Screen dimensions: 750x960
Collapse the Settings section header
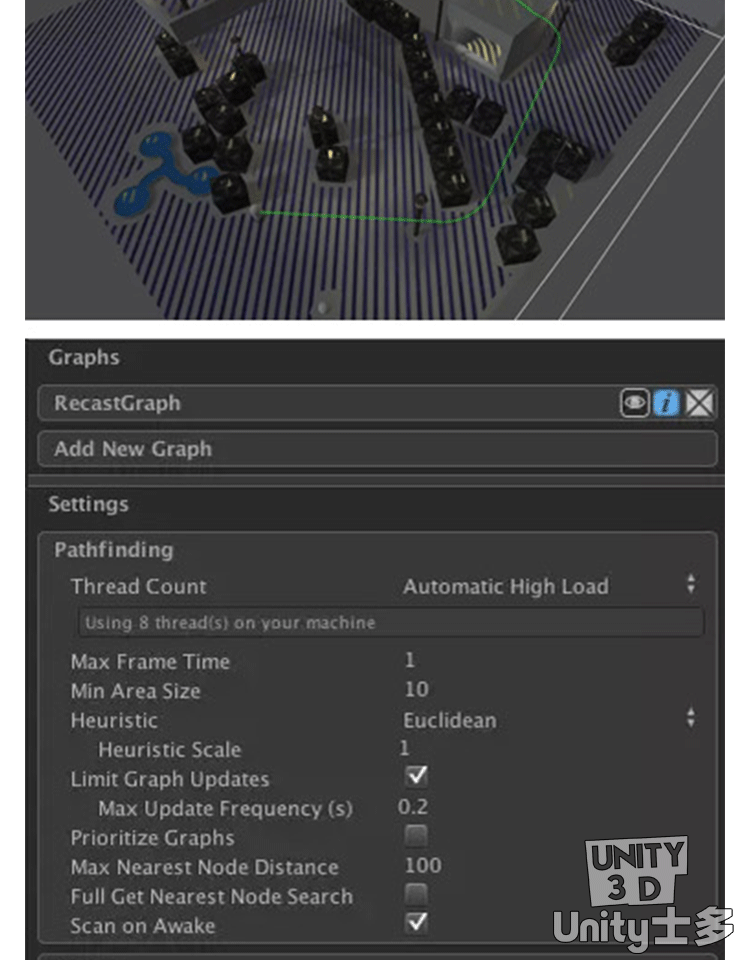[88, 504]
